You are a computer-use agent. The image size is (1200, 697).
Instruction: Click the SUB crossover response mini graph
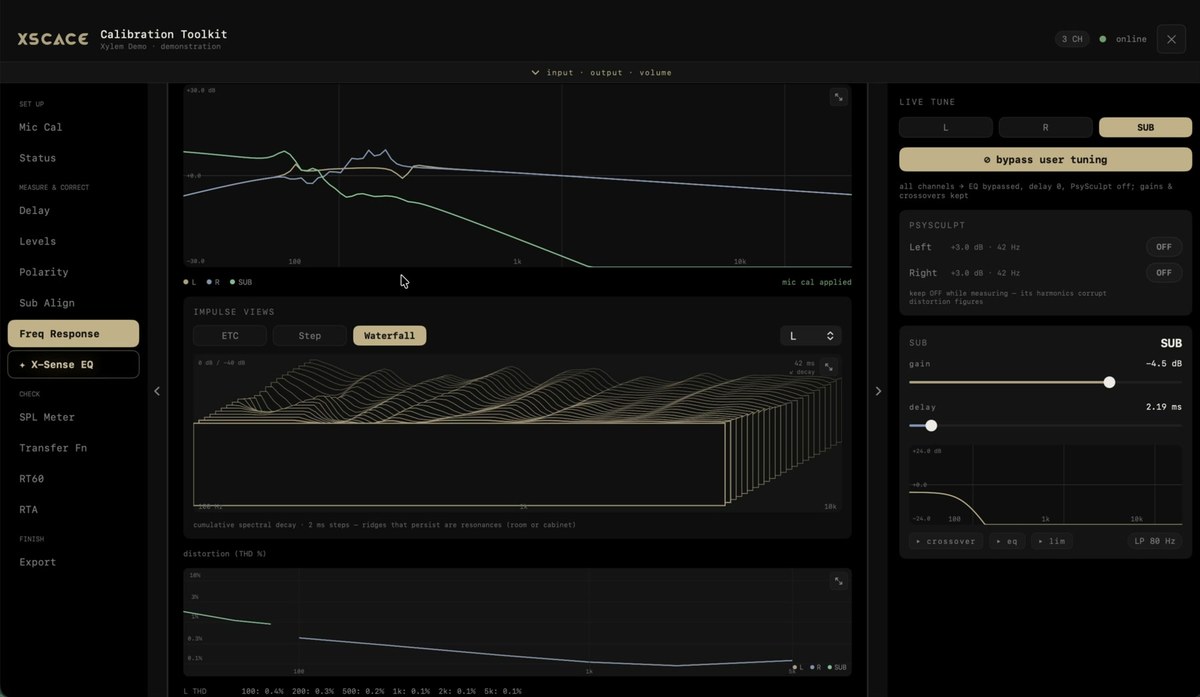click(1046, 485)
